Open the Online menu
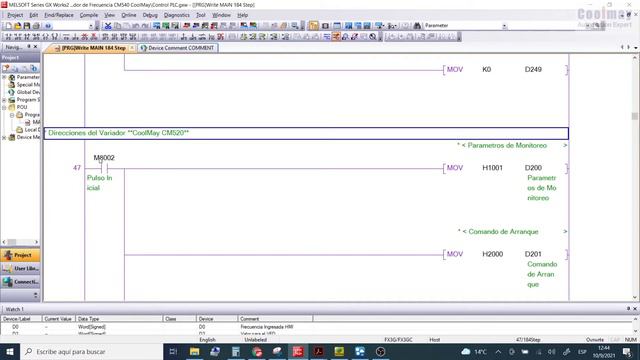The height and width of the screenshot is (360, 640). pyautogui.click(x=129, y=15)
